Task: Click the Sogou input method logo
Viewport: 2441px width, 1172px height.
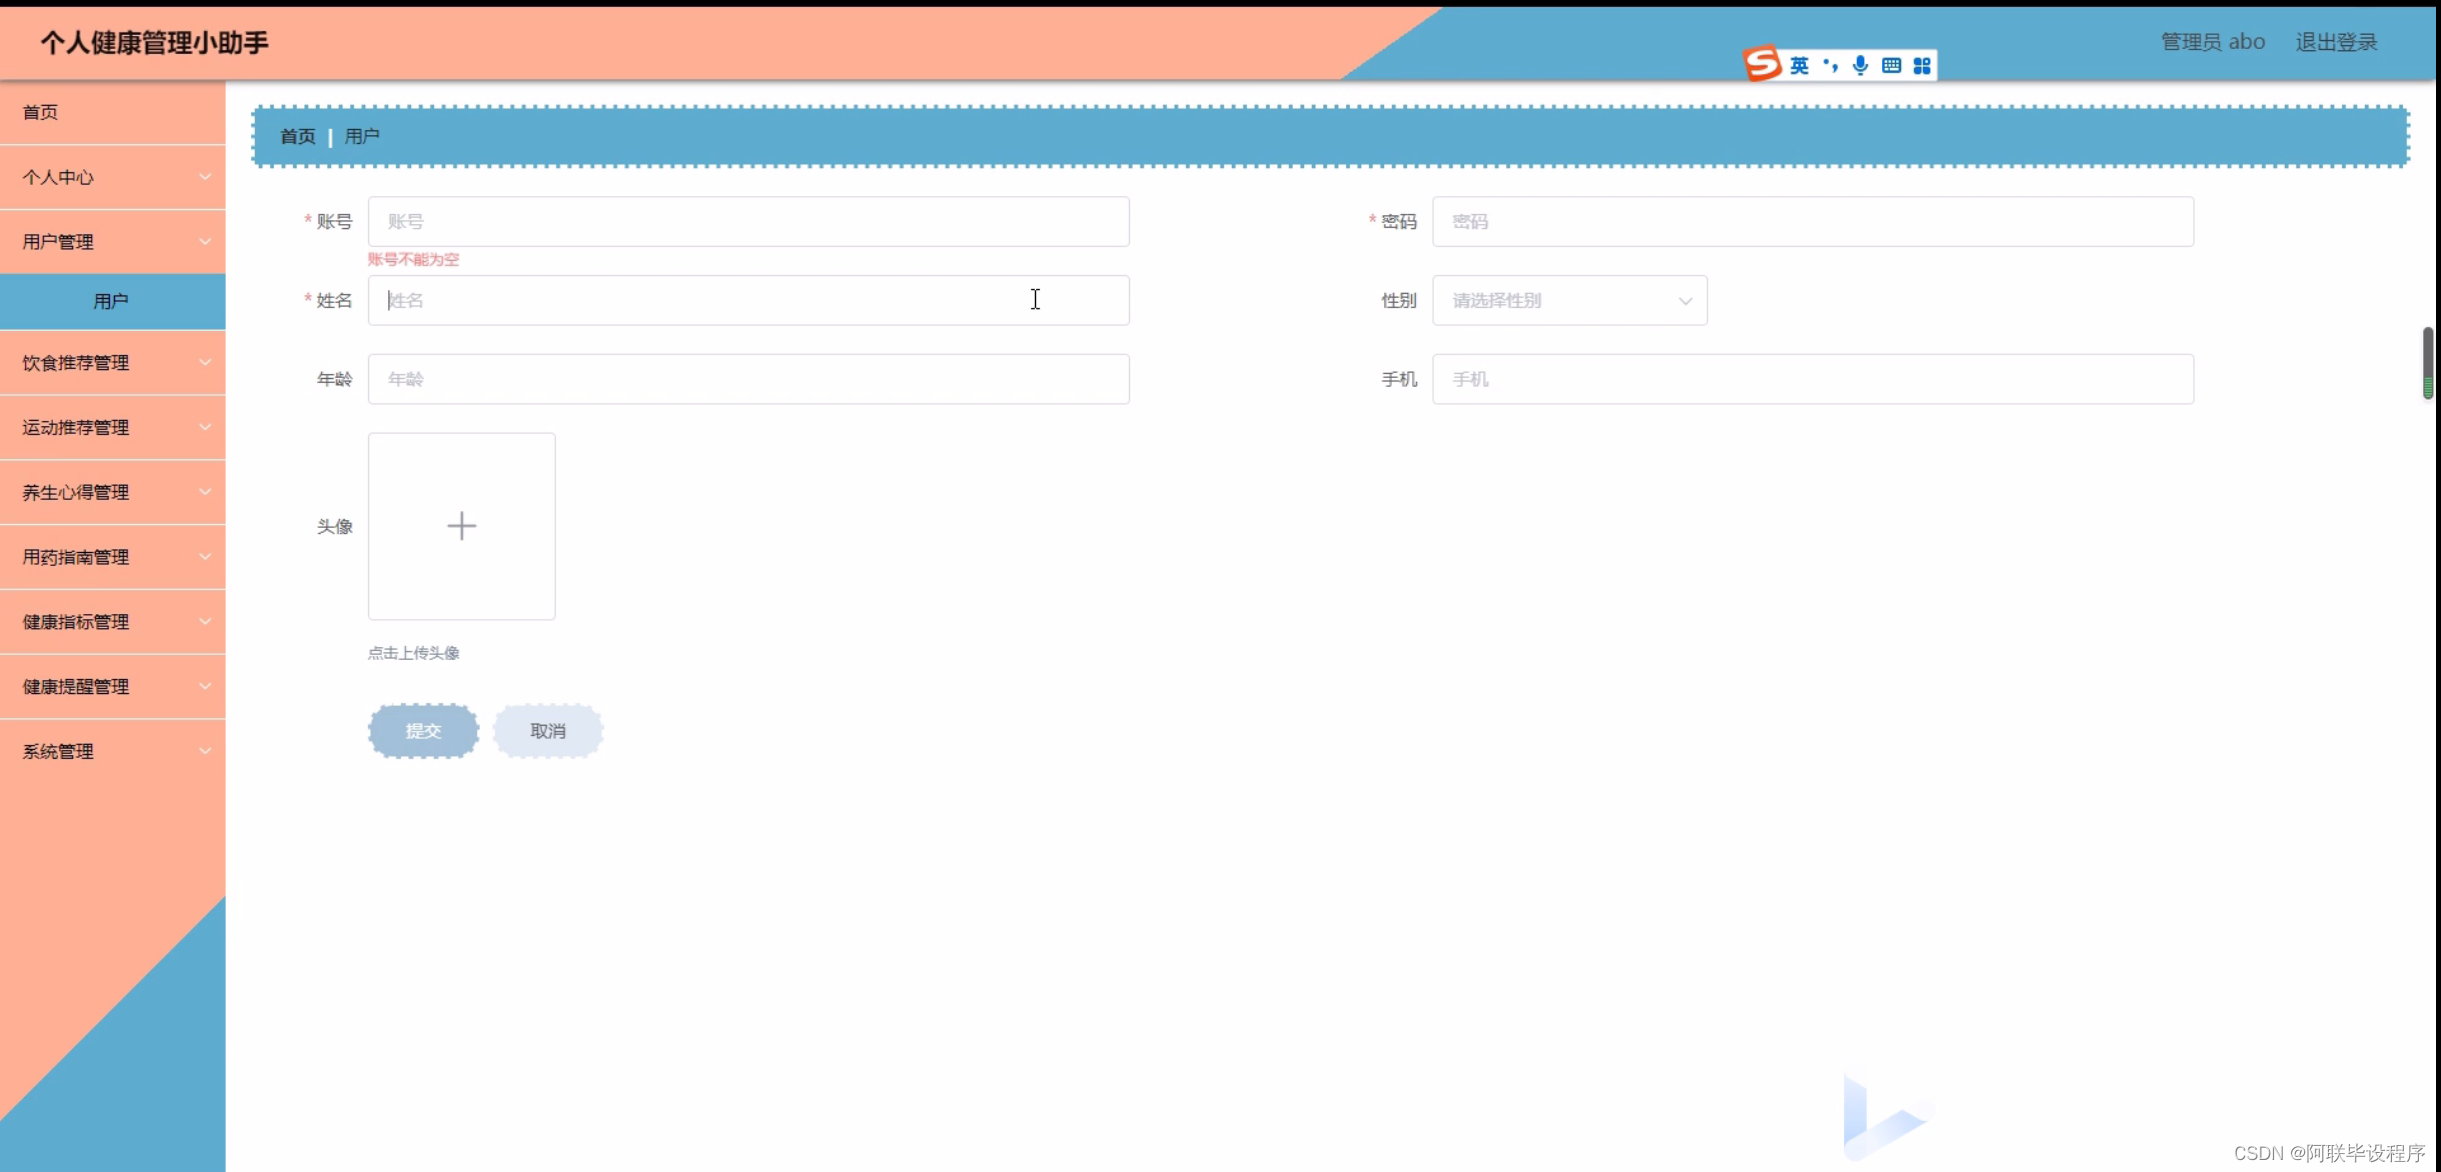Action: tap(1763, 64)
